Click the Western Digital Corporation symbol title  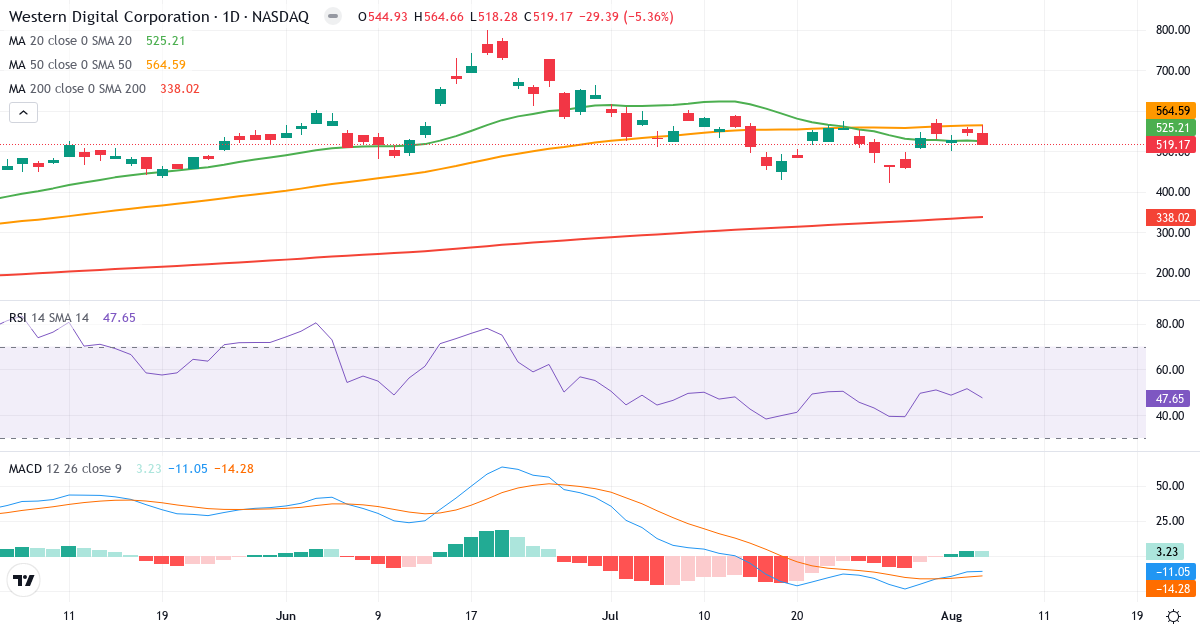pos(158,17)
